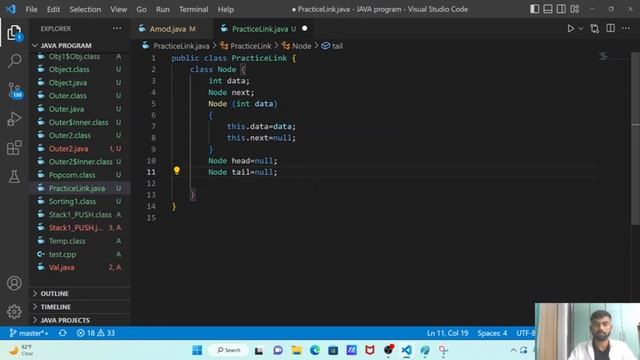640x360 pixels.
Task: Open Source Control view icon
Action: tap(15, 90)
